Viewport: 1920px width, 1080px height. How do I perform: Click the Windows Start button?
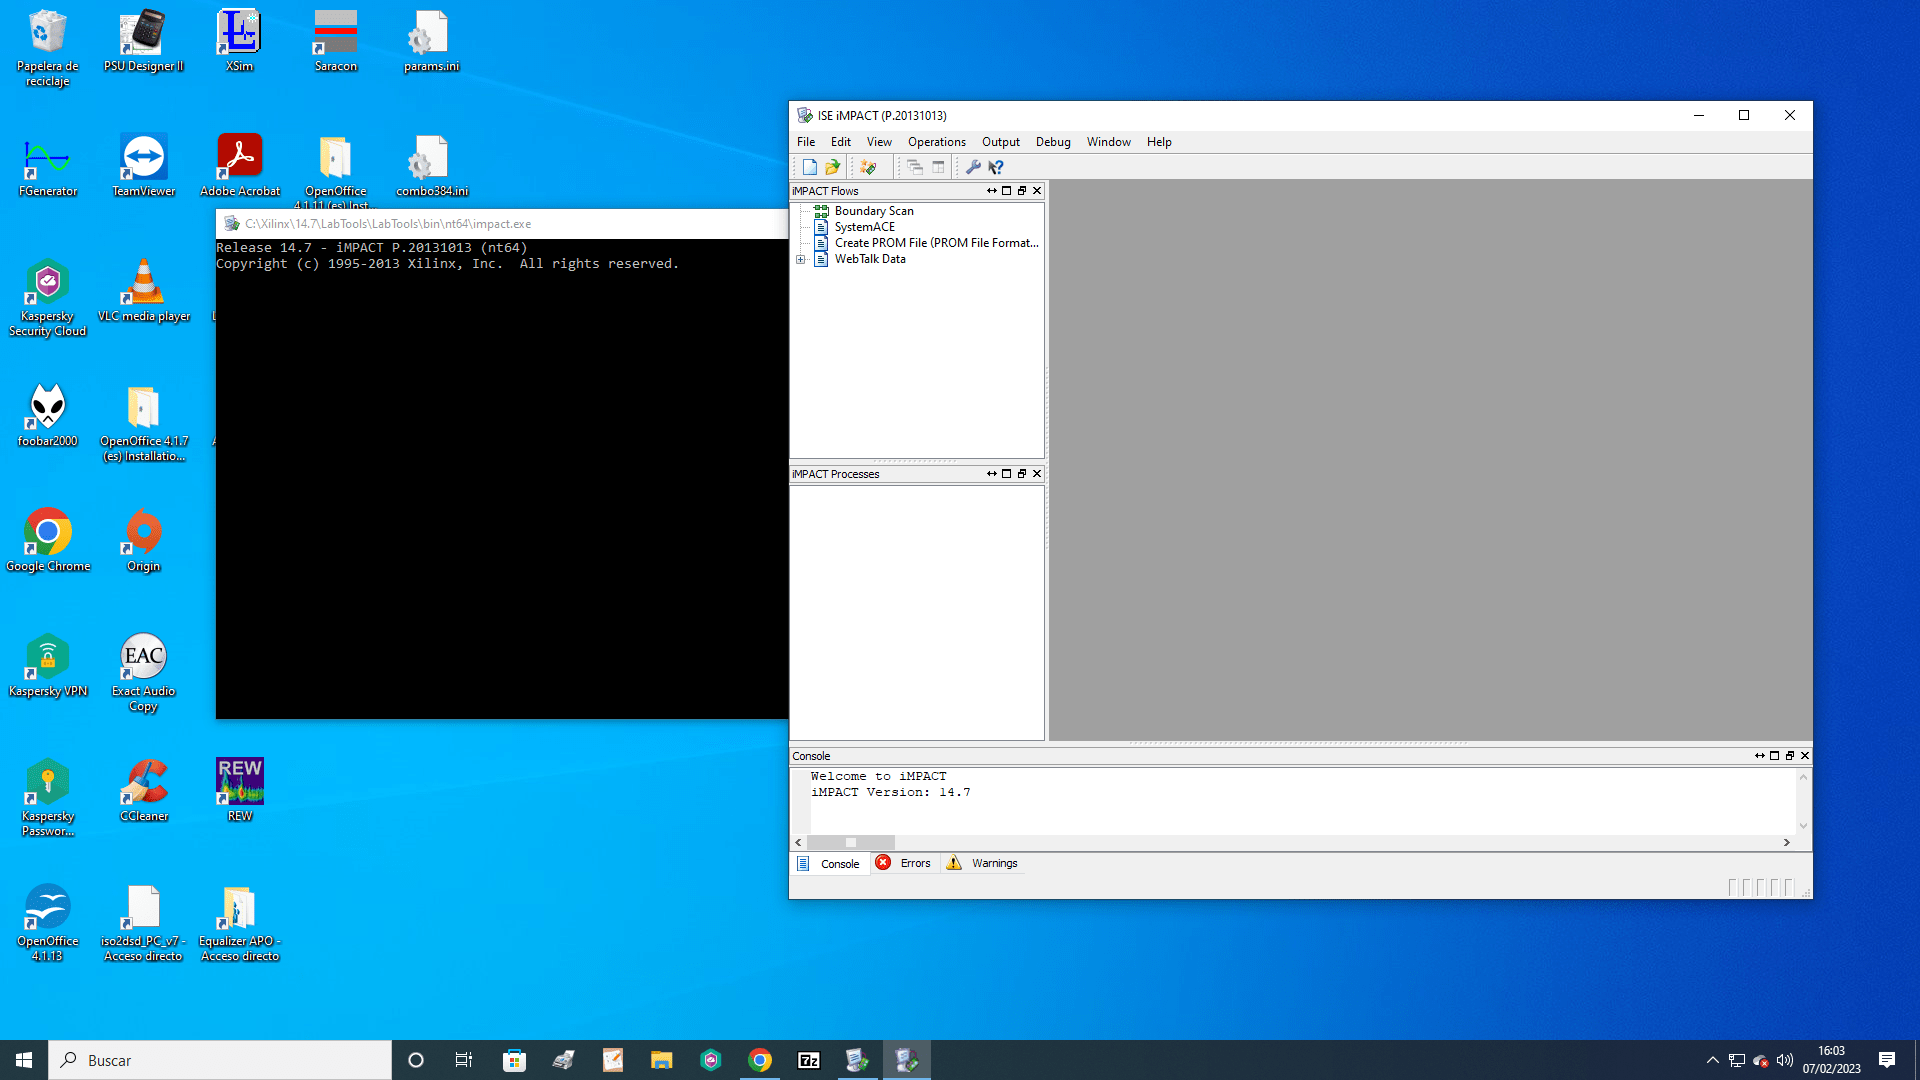(x=24, y=1060)
